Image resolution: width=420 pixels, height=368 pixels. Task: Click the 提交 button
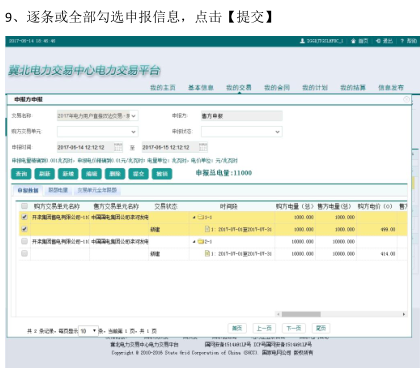click(138, 174)
